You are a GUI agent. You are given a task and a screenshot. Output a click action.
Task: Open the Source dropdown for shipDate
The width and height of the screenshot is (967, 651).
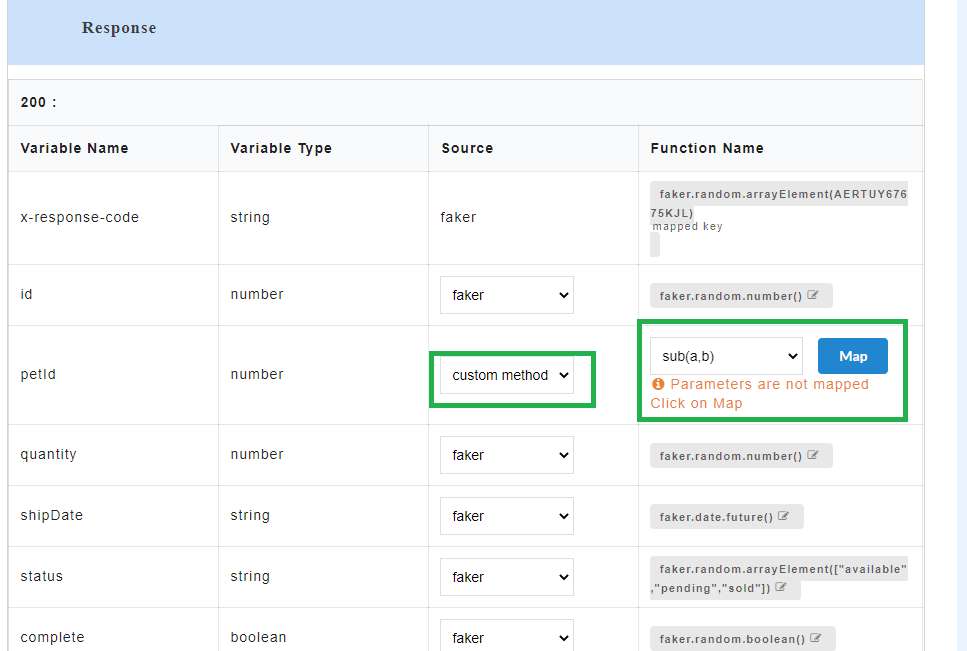point(507,516)
